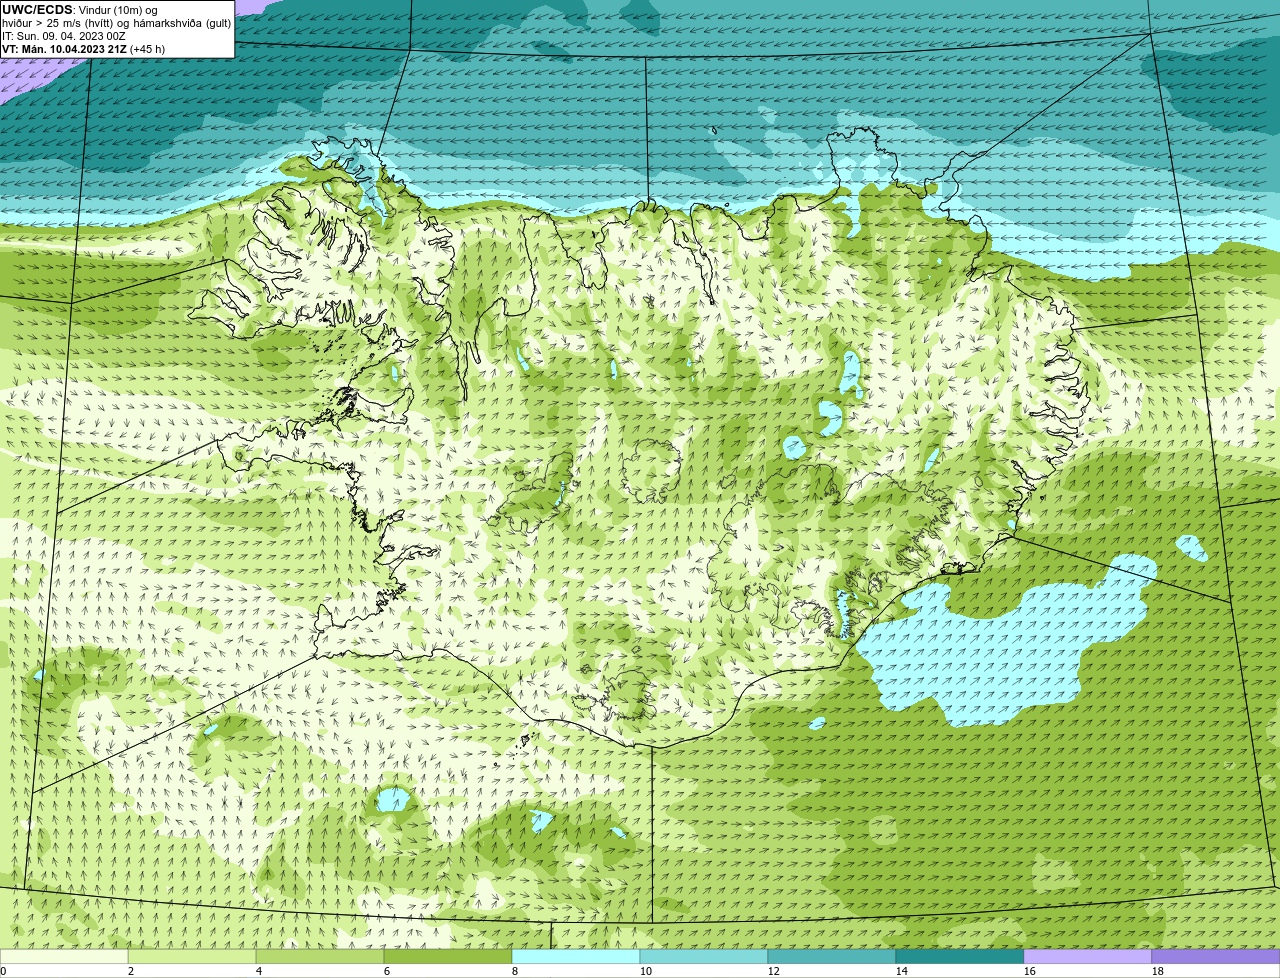Click the "hviður > 25 m/s (hvítt)" description line
1280x978 pixels.
tap(117, 23)
